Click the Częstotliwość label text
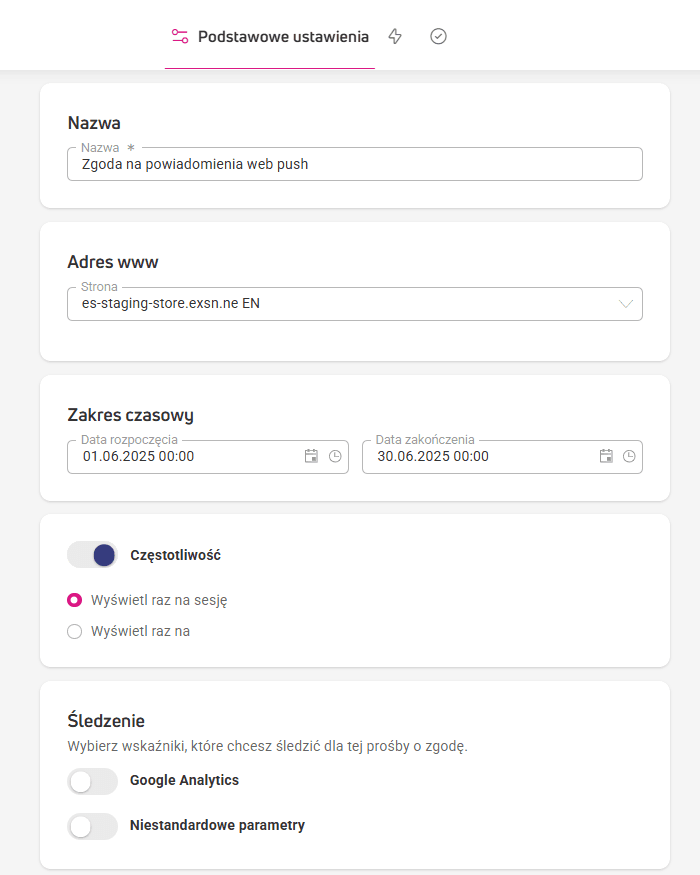The image size is (700, 875). [x=176, y=555]
